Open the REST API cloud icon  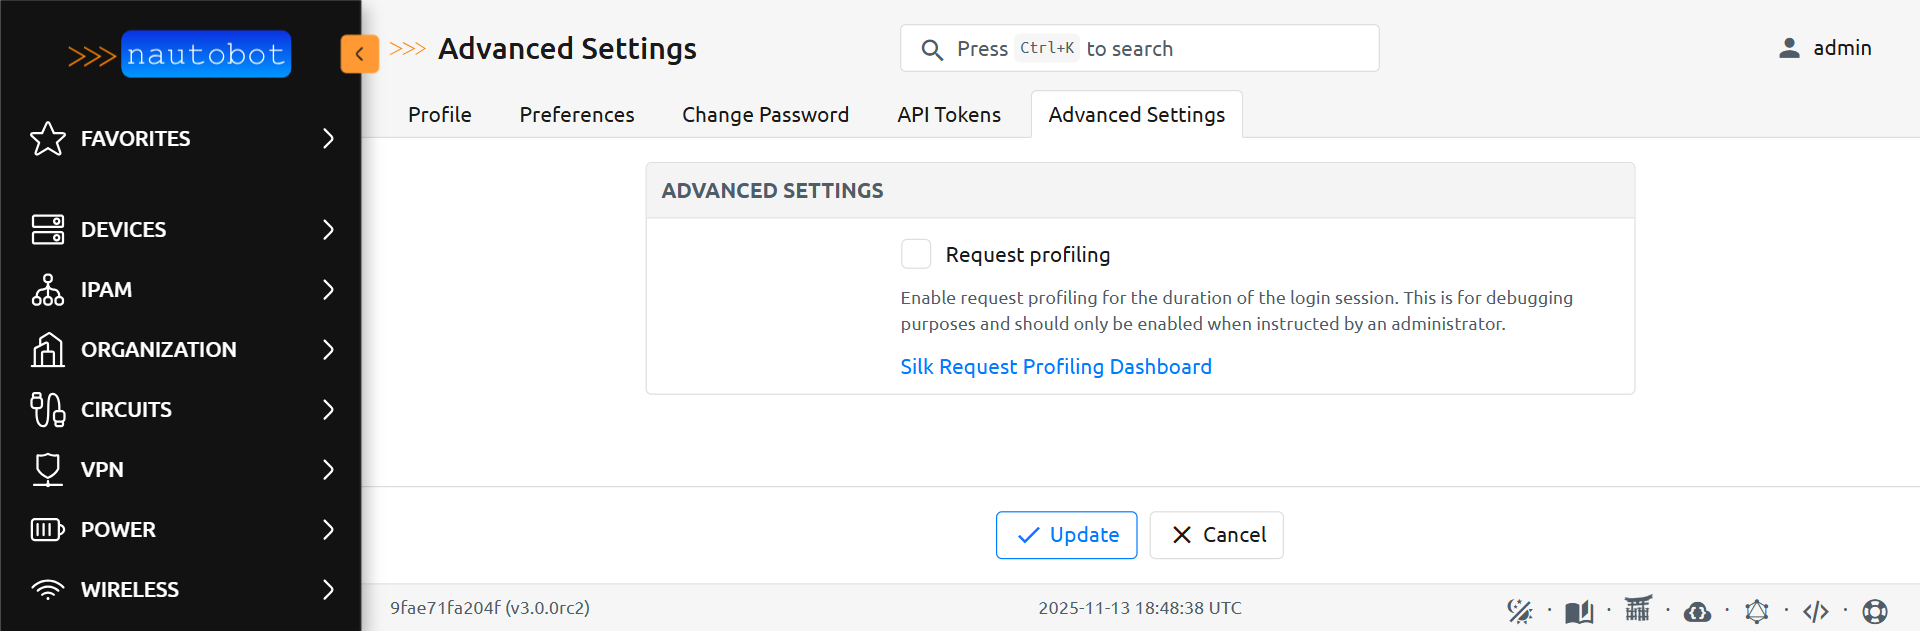[1697, 610]
